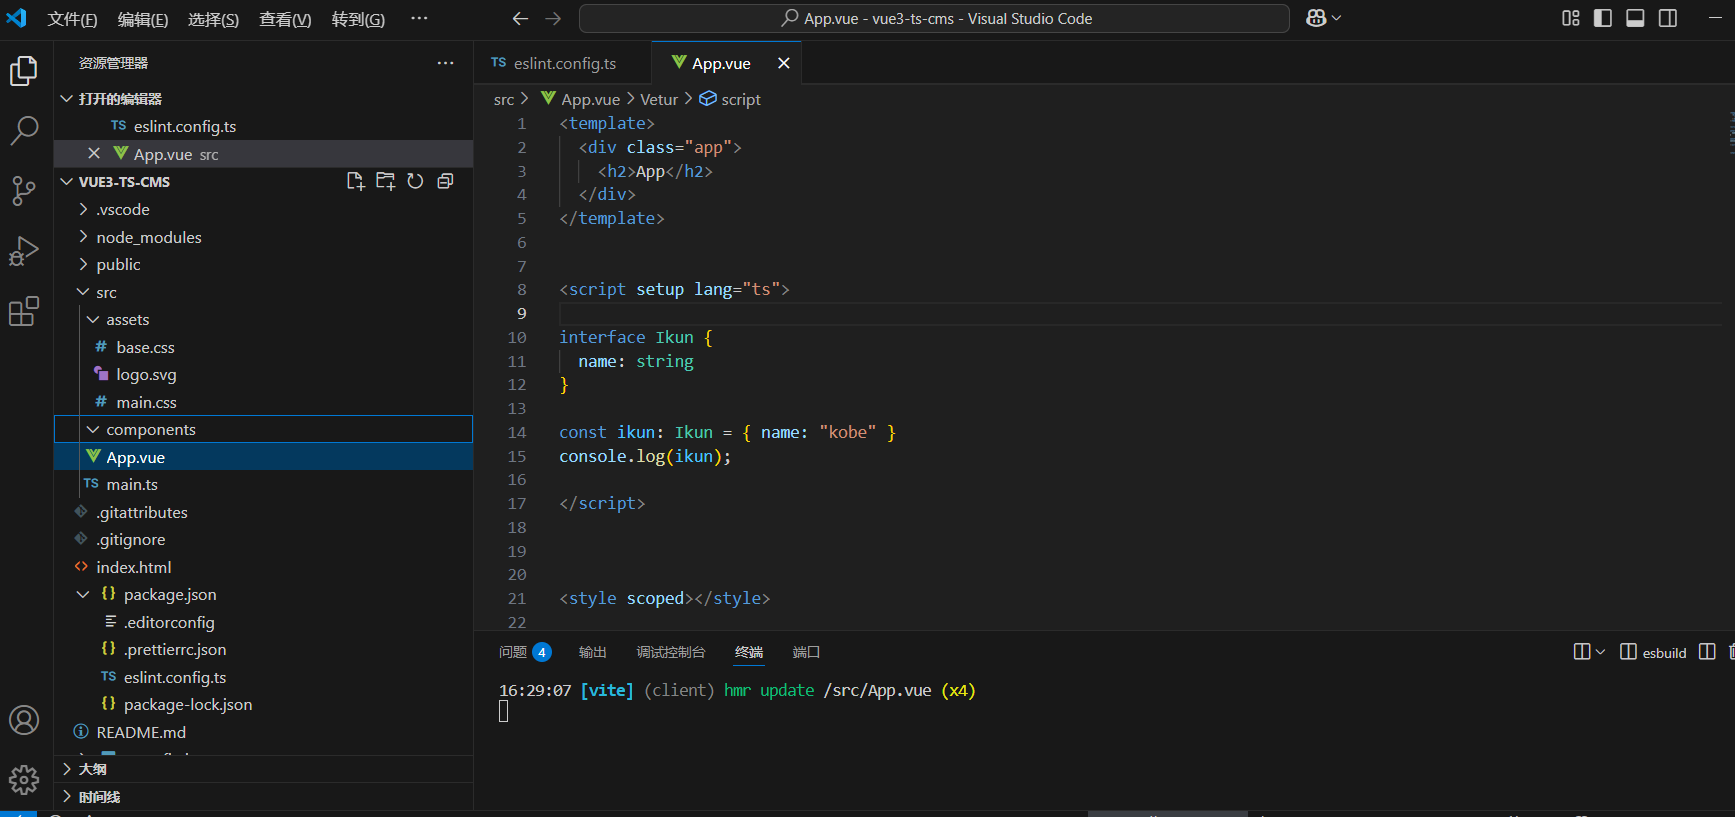Switch to the 输出 output tab
The image size is (1735, 817).
click(593, 652)
